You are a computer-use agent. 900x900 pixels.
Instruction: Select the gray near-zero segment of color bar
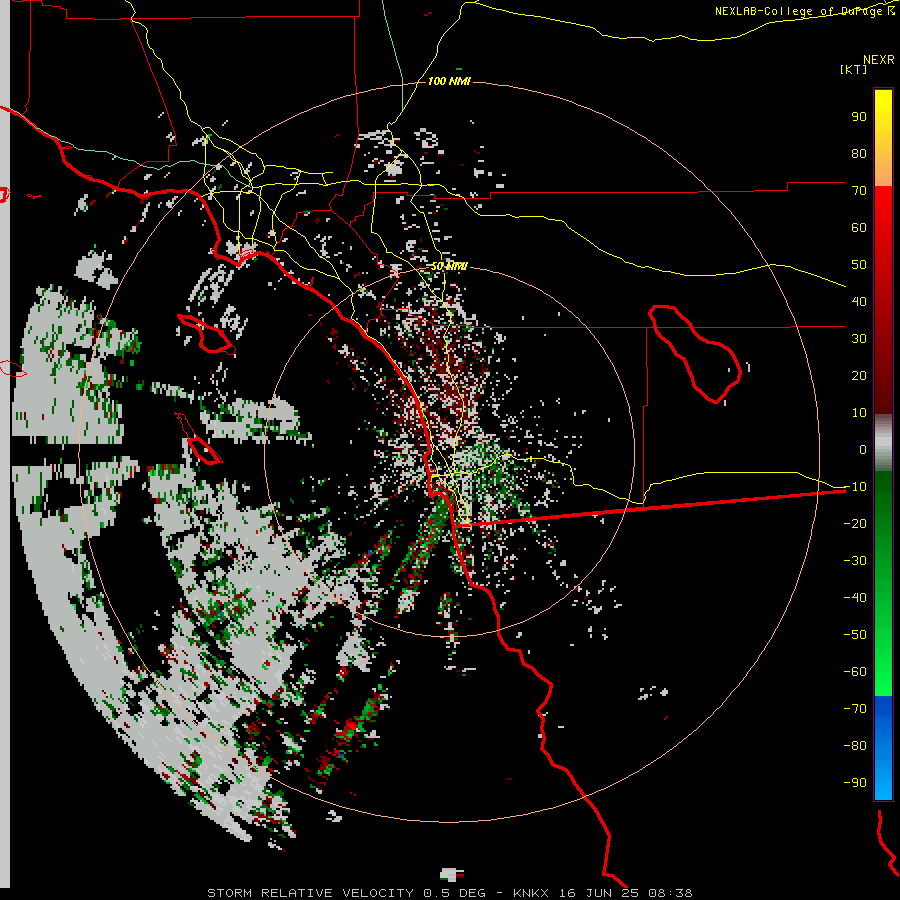tap(883, 443)
